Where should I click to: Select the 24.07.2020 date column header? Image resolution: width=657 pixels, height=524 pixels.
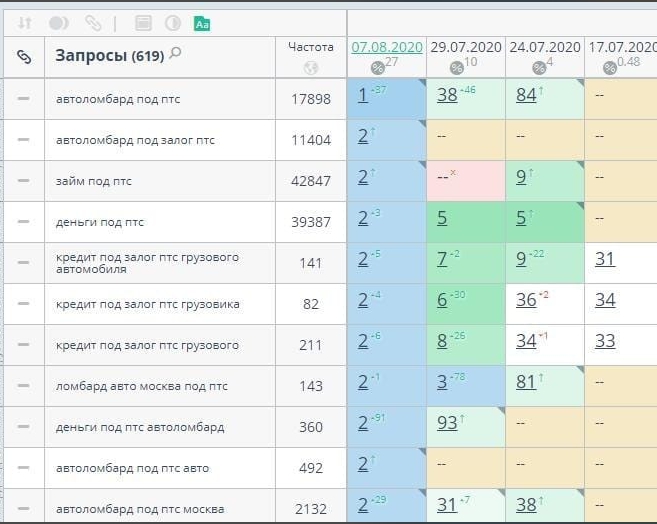544,47
